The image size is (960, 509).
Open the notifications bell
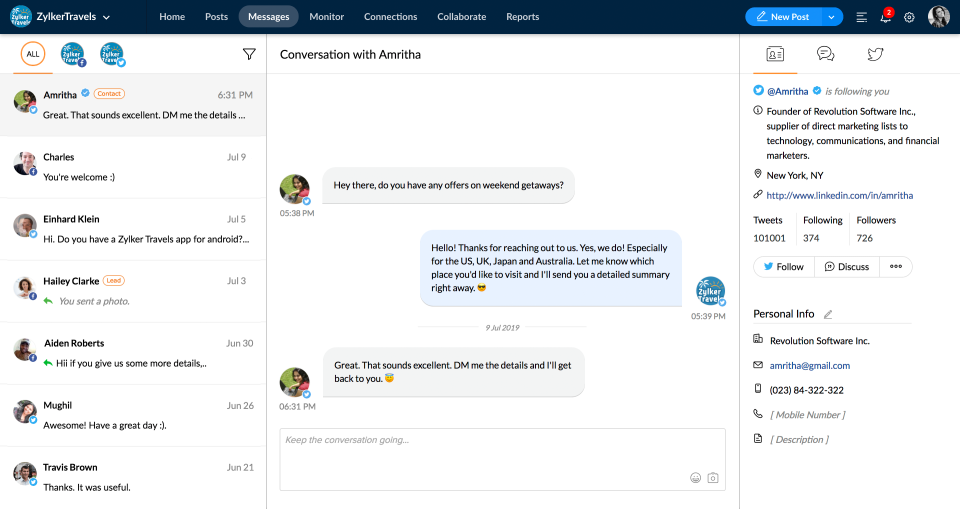885,17
